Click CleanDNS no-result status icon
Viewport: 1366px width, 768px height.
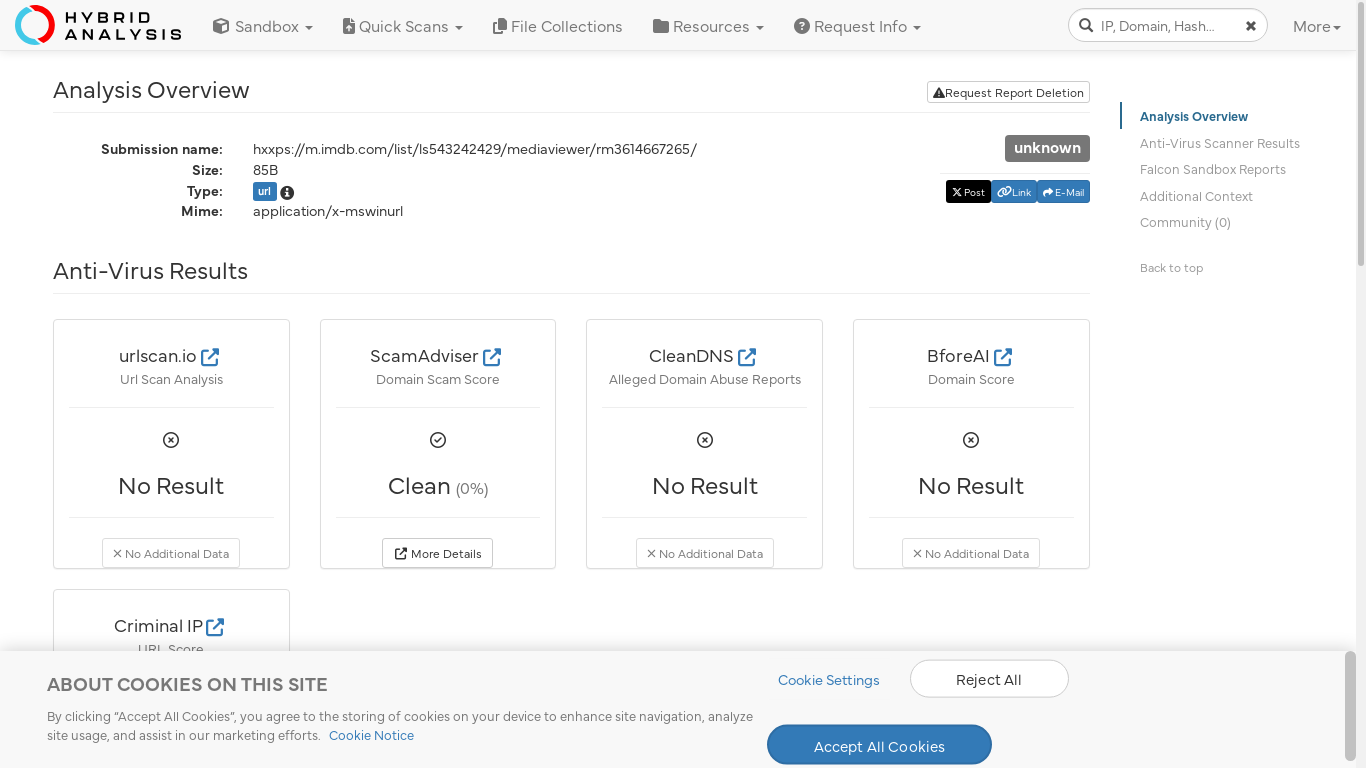(705, 440)
